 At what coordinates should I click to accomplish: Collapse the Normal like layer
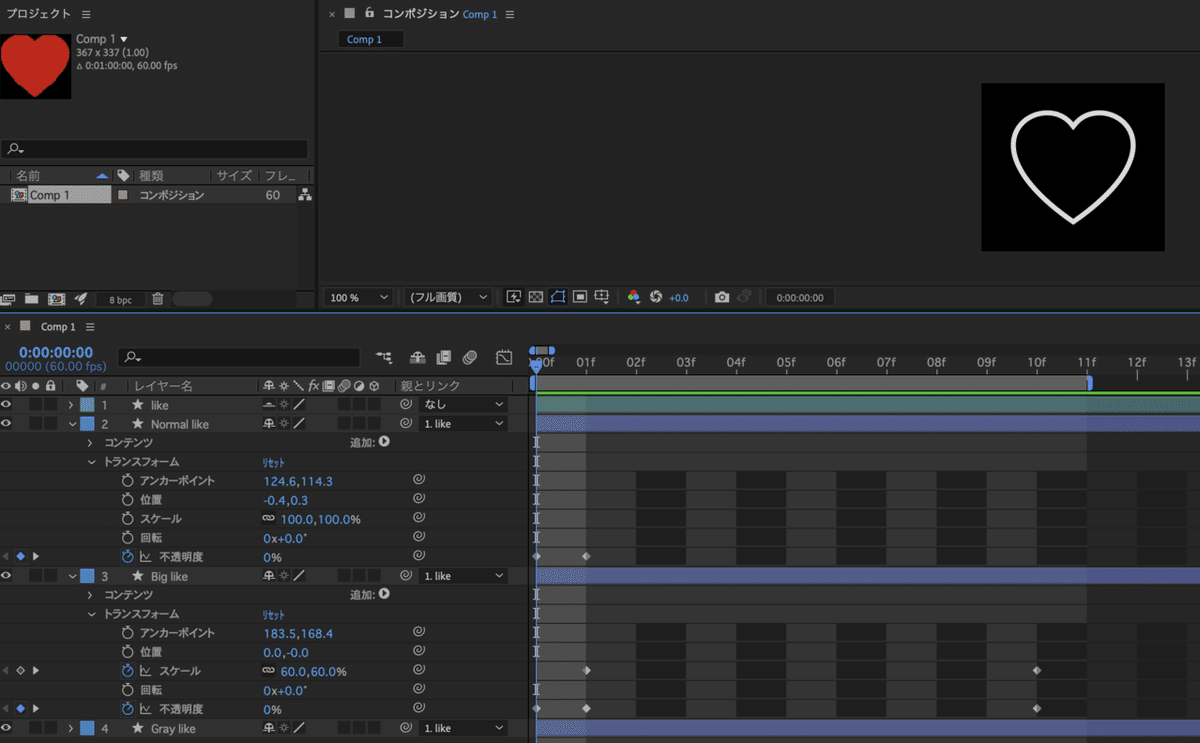72,424
